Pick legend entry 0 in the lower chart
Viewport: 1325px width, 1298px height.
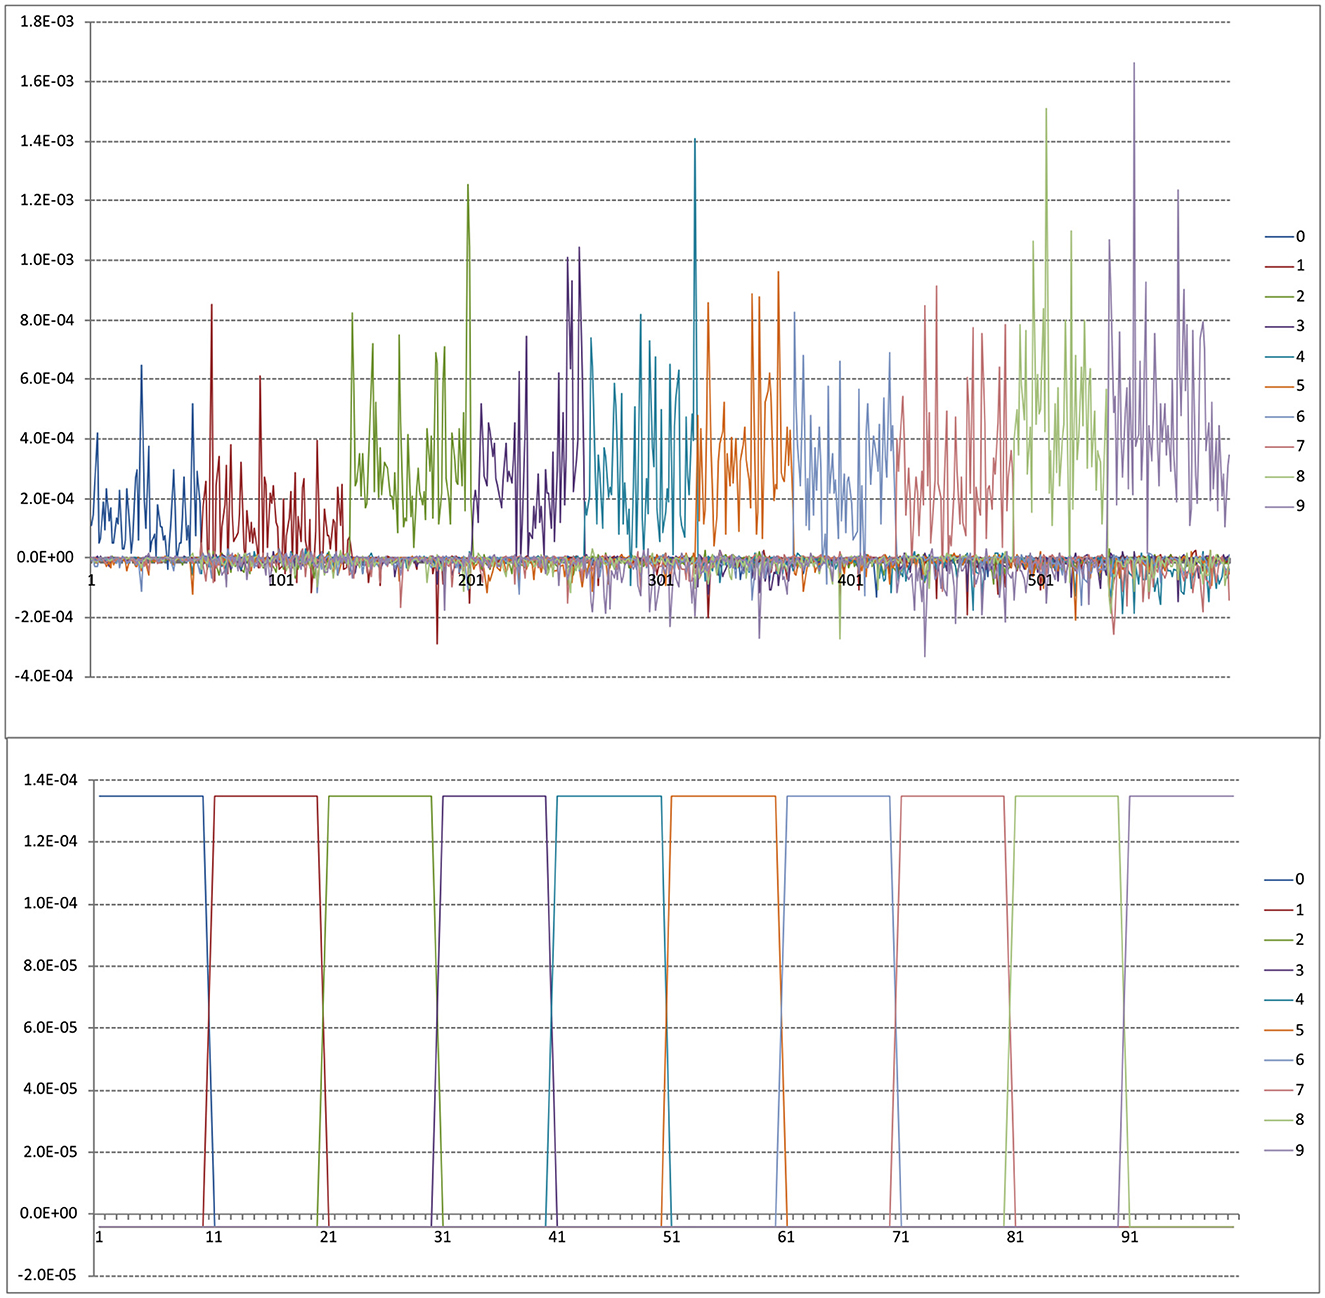tap(1285, 879)
